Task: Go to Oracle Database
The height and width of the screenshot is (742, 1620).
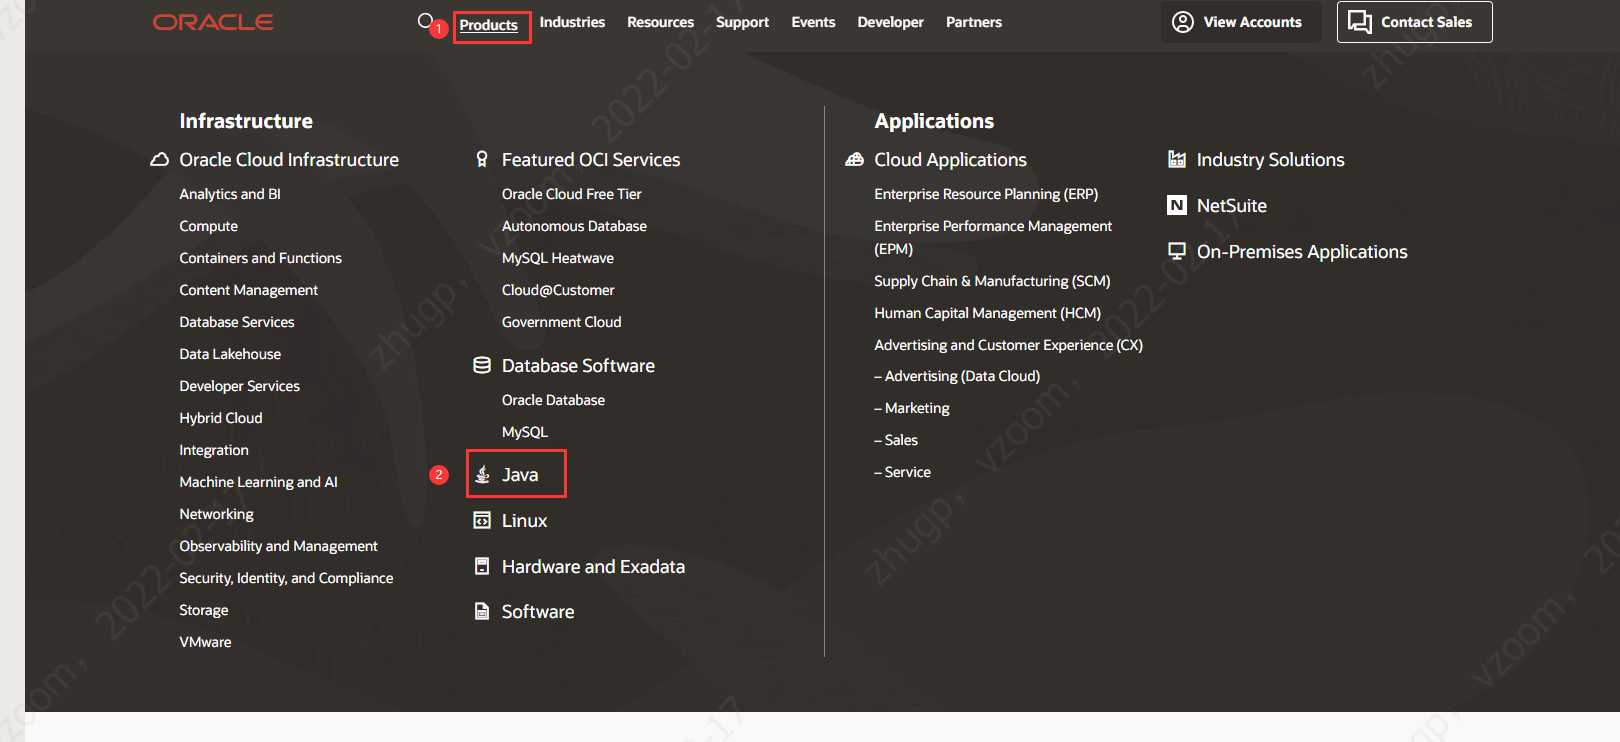Action: click(553, 400)
